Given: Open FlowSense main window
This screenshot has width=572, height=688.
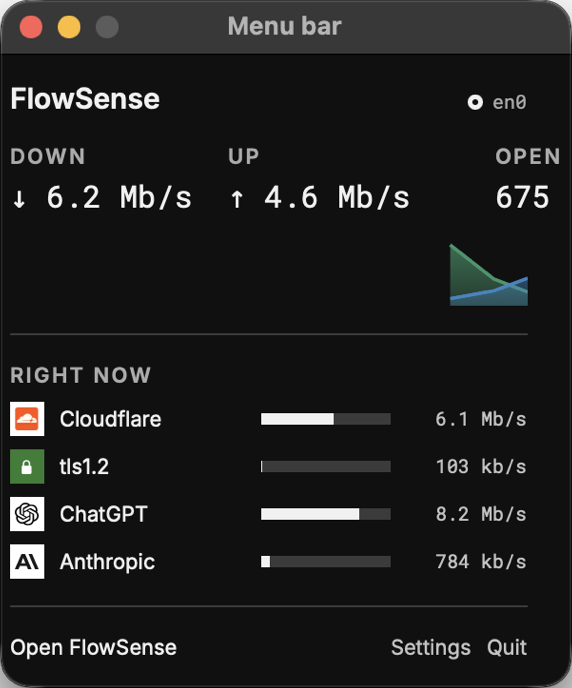Looking at the screenshot, I should pos(93,648).
